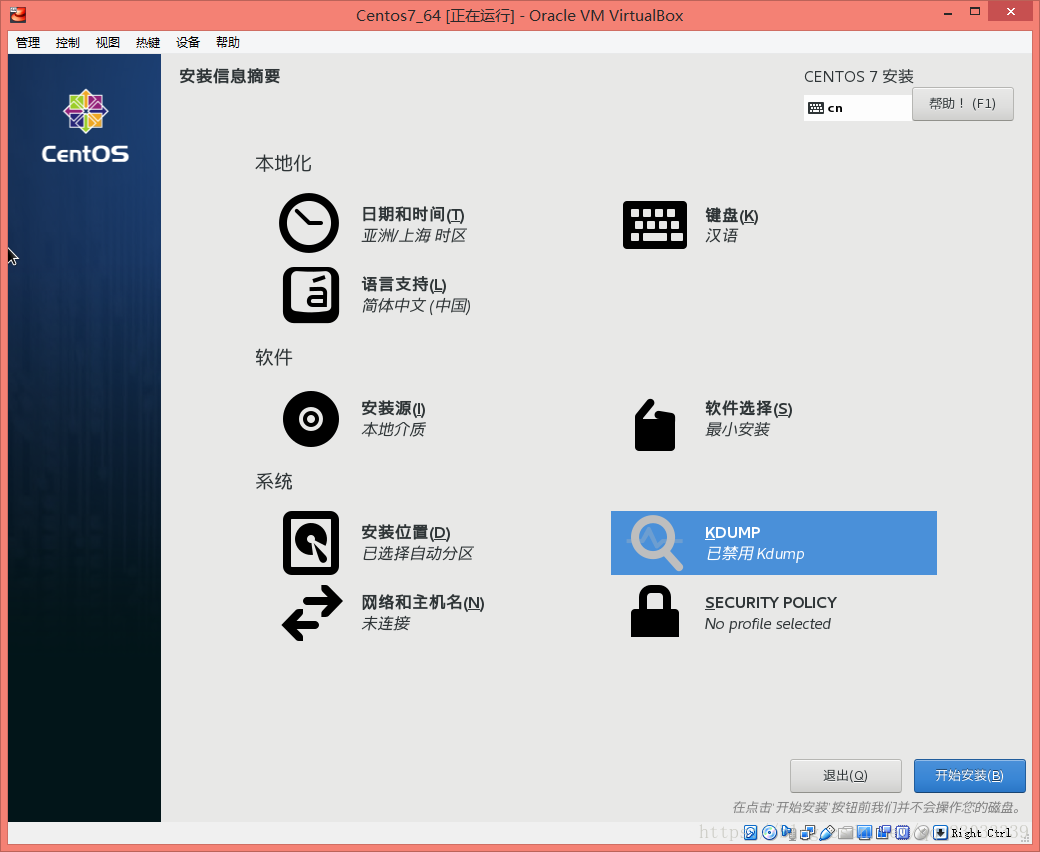Screen dimensions: 1040x852
Task: Click the CentOS logo in the sidebar
Action: click(85, 126)
